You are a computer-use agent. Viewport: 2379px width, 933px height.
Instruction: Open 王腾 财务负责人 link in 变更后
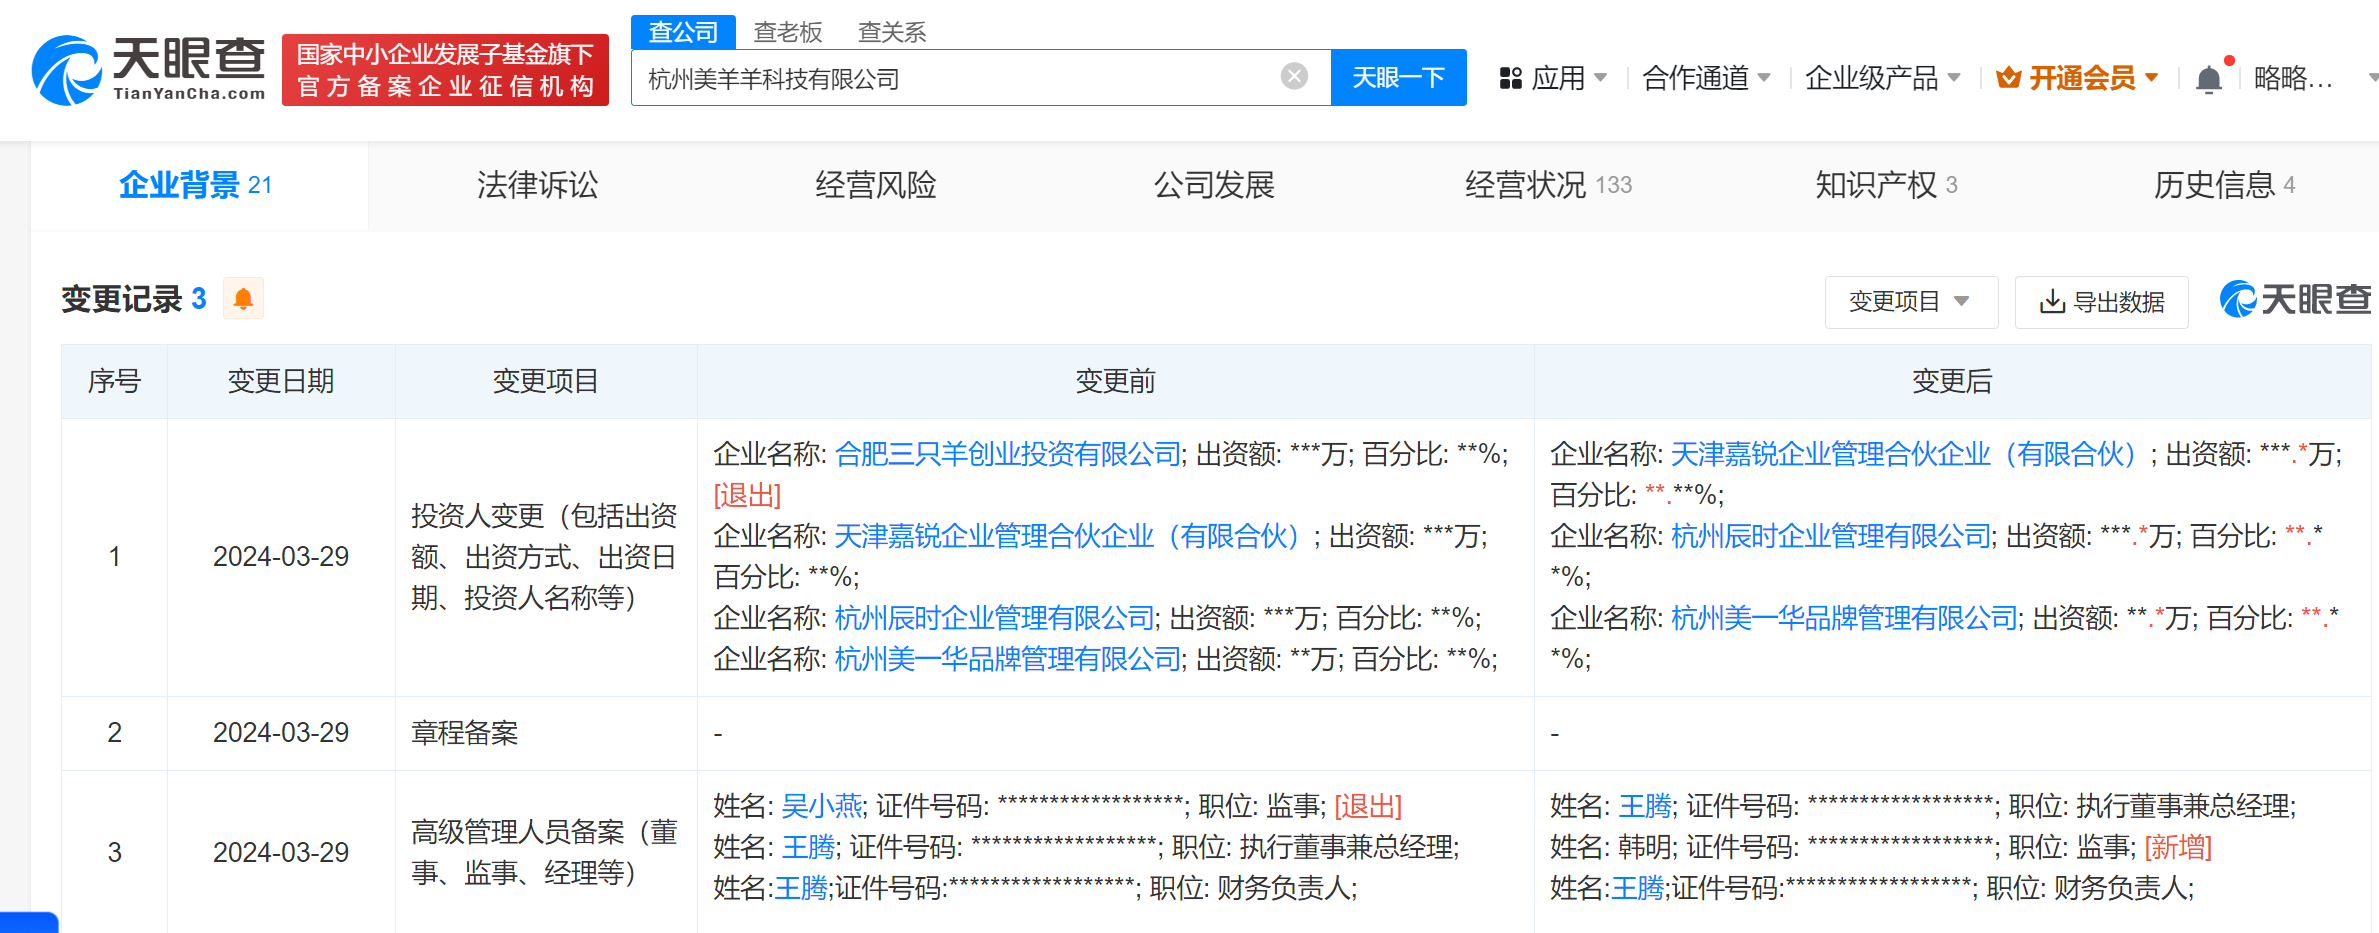pyautogui.click(x=1638, y=888)
